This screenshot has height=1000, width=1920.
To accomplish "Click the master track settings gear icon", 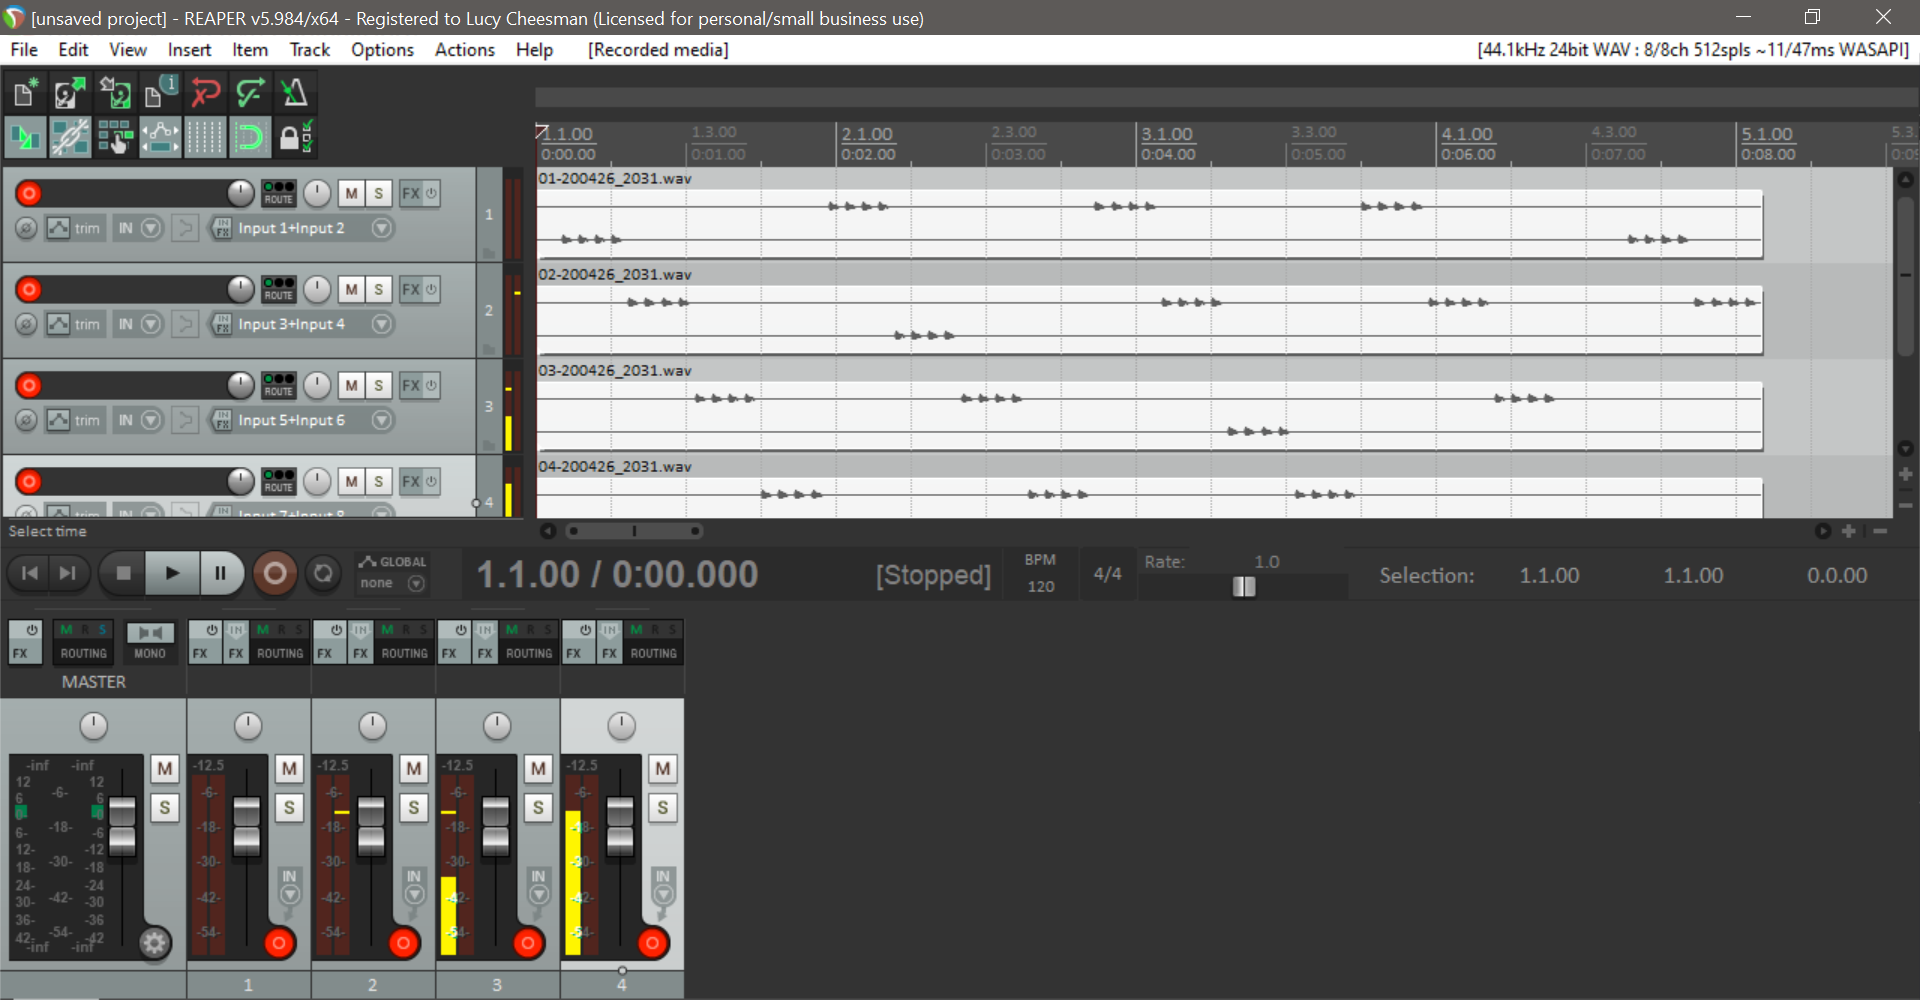I will [x=154, y=942].
